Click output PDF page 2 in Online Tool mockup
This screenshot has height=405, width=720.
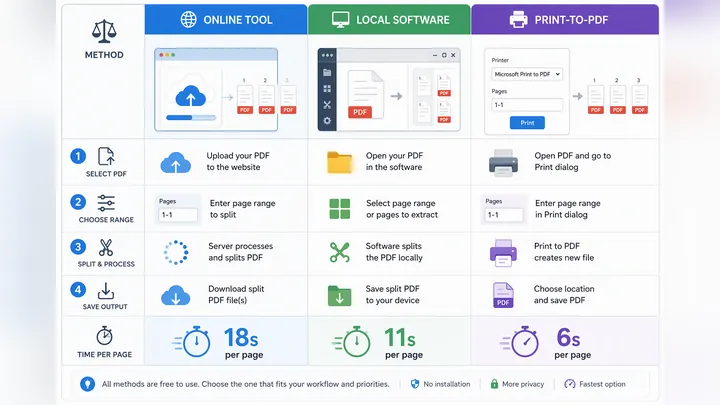tap(266, 100)
